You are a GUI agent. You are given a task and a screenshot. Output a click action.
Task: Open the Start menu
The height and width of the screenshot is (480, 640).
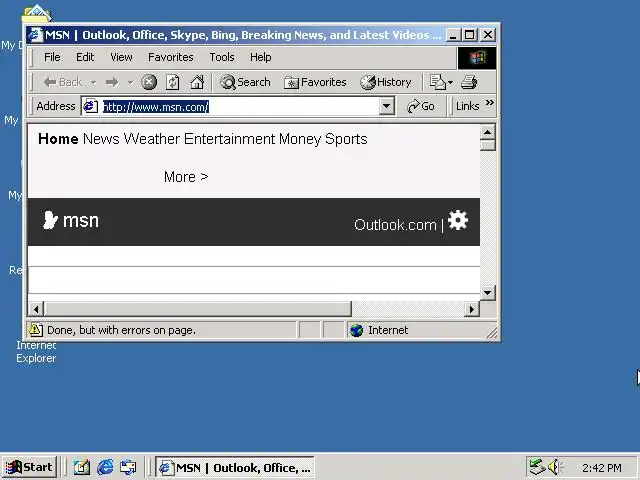29,467
